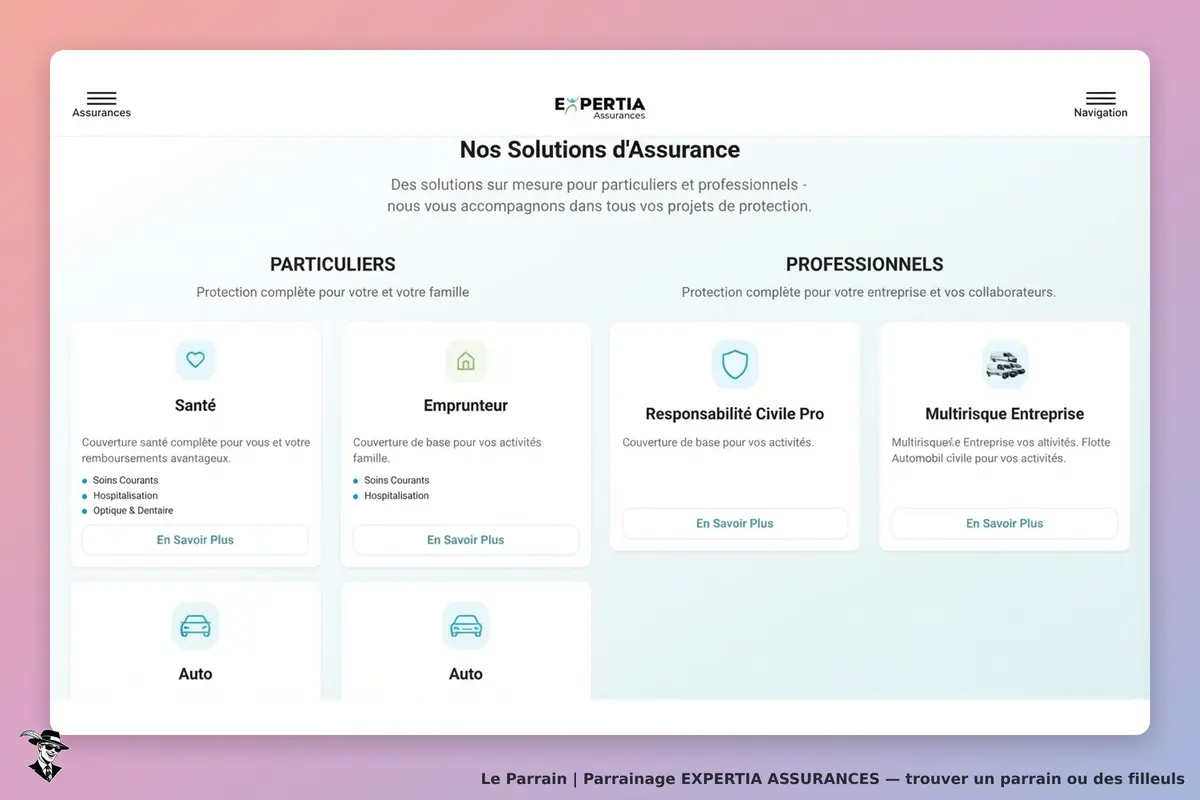Click the PROFESSIONNELS section heading
1200x800 pixels.
tap(865, 265)
